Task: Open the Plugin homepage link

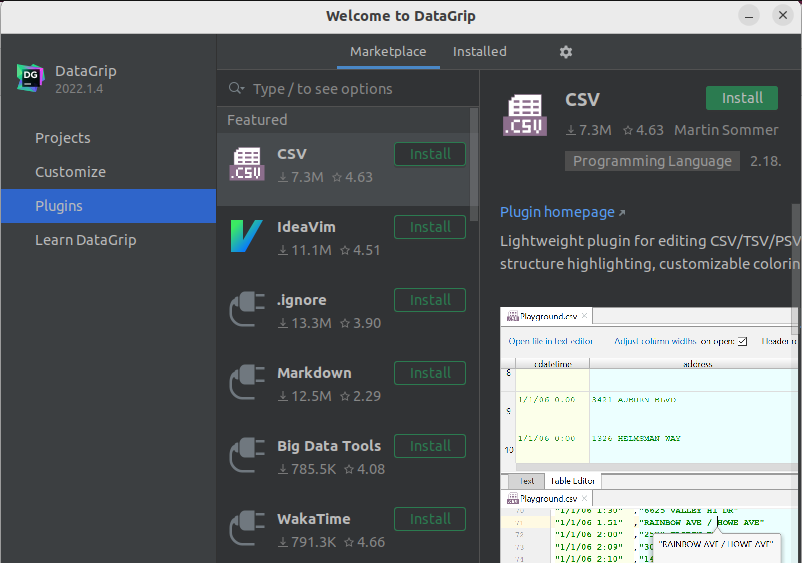Action: [x=557, y=212]
